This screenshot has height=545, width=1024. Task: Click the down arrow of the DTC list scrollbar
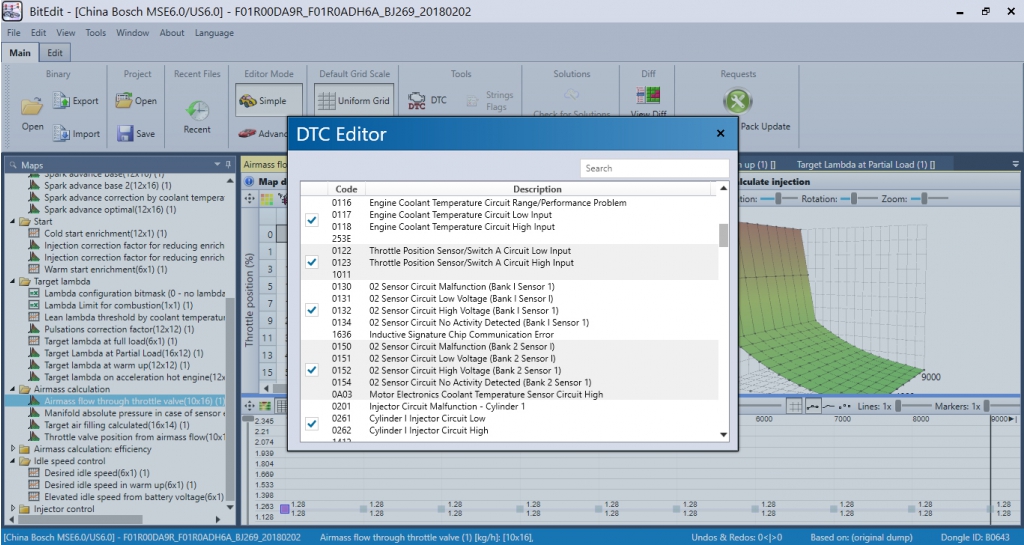[x=723, y=435]
